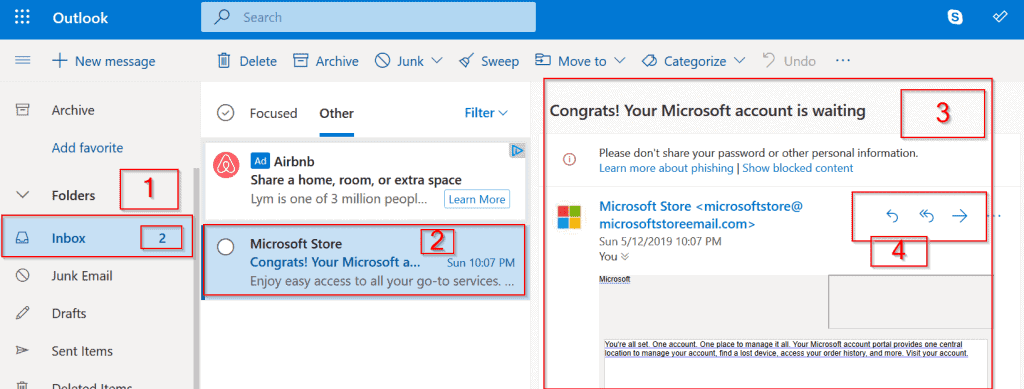Open Skype from the header icon
Screen dimensions: 1024x389
(955, 18)
